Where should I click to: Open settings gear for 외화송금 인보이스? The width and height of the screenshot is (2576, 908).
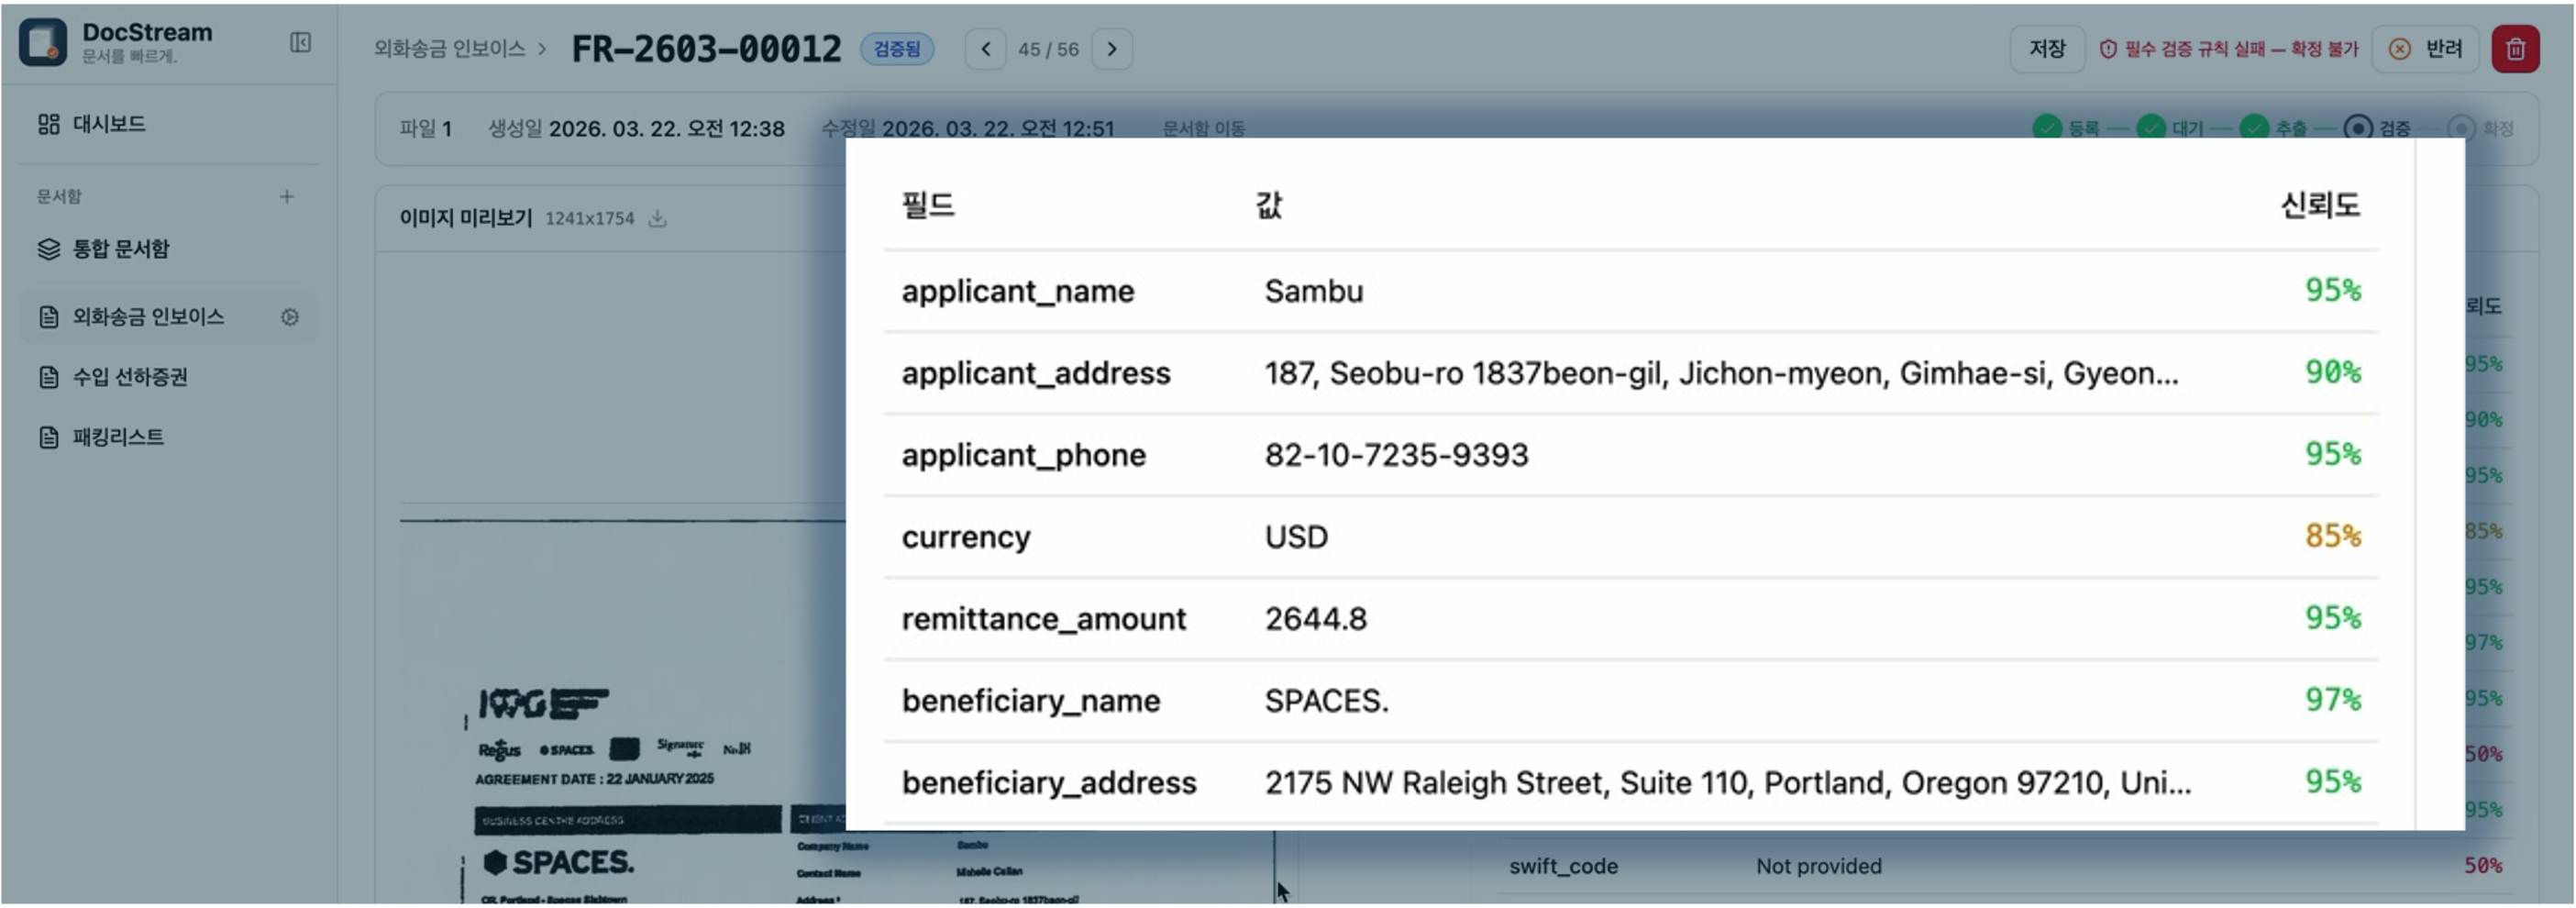290,317
